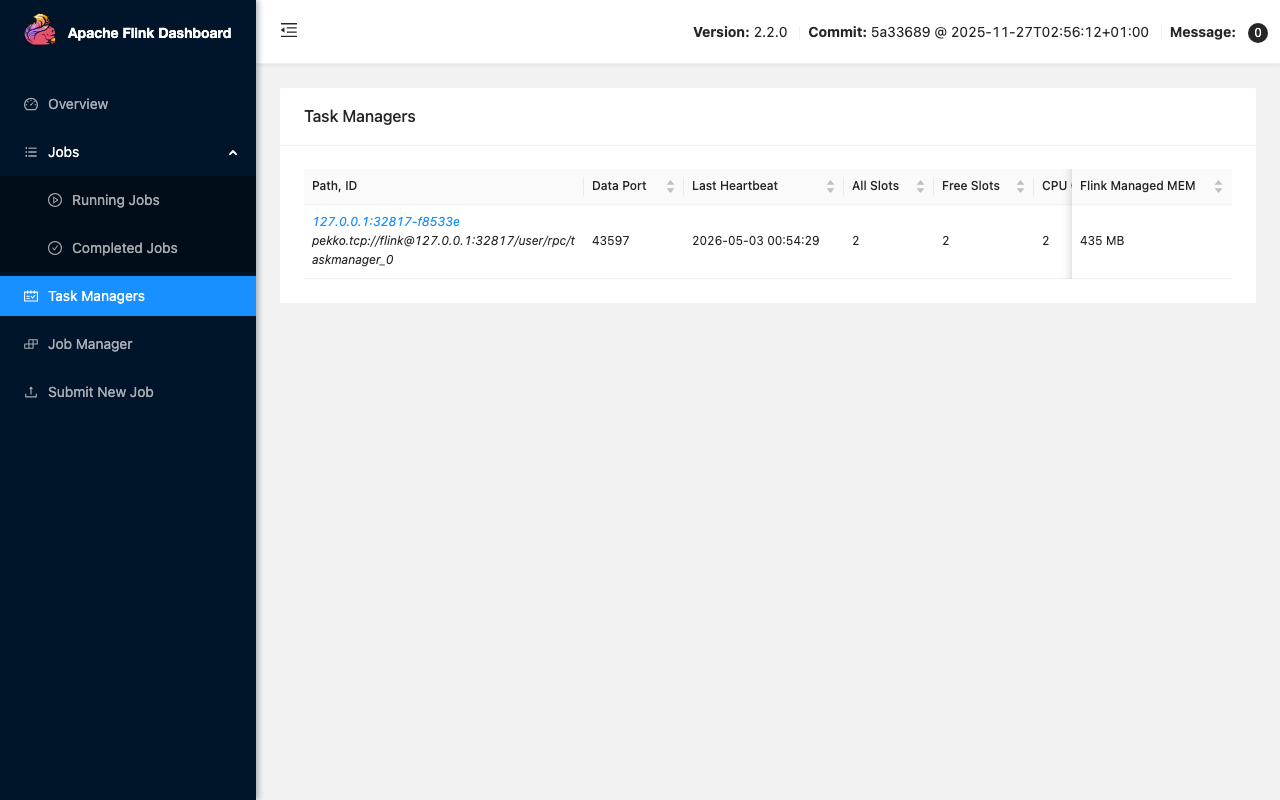Click the Message count badge 0

(x=1258, y=33)
